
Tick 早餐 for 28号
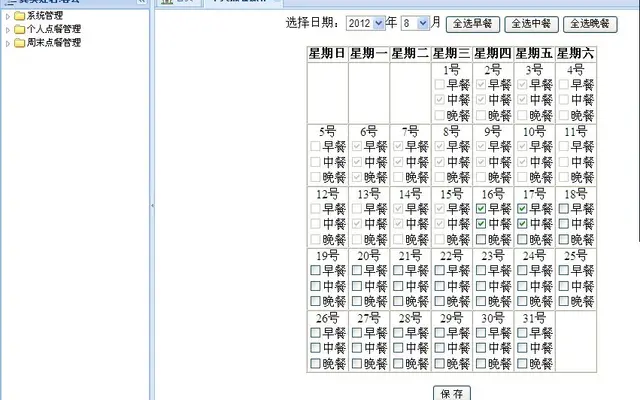398,333
